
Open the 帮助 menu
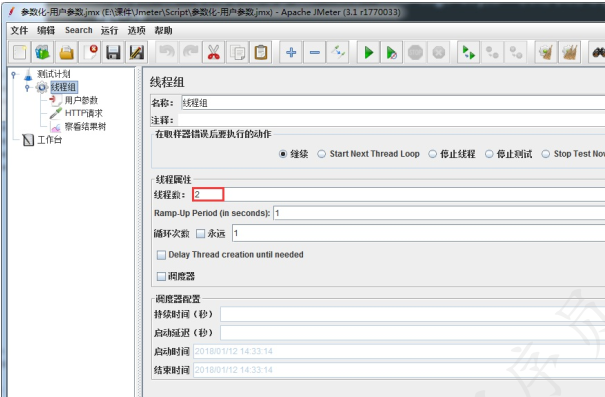[x=163, y=30]
